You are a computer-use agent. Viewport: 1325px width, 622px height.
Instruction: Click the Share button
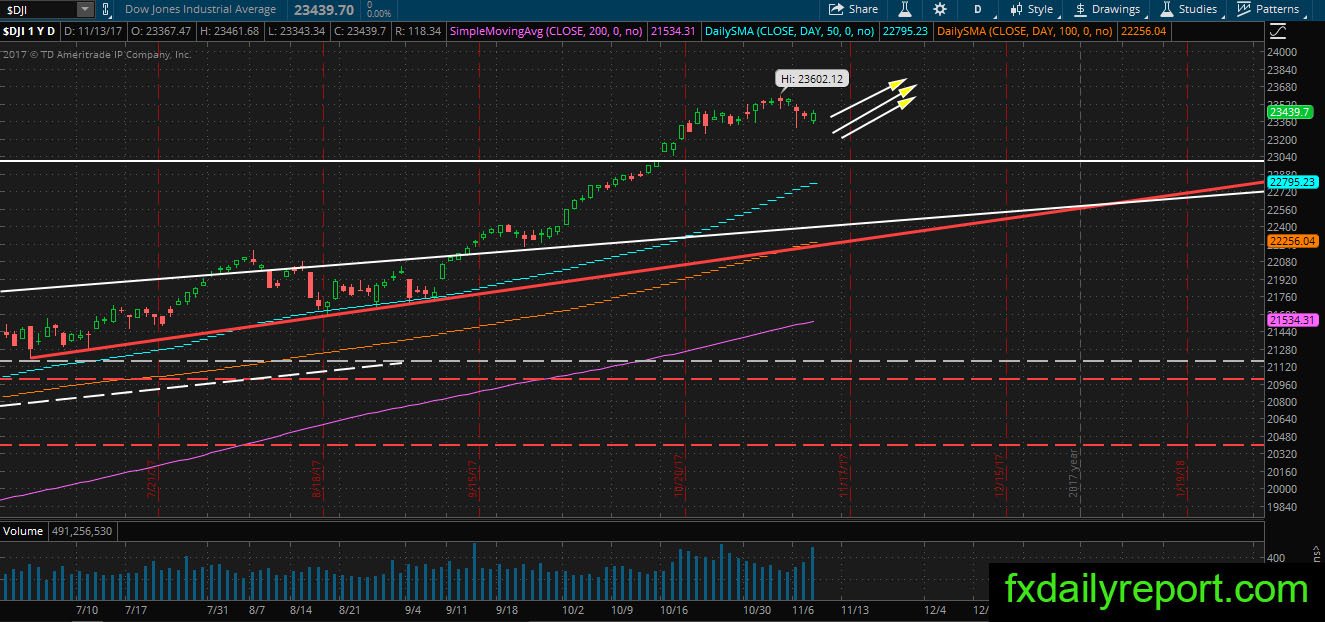click(x=855, y=9)
